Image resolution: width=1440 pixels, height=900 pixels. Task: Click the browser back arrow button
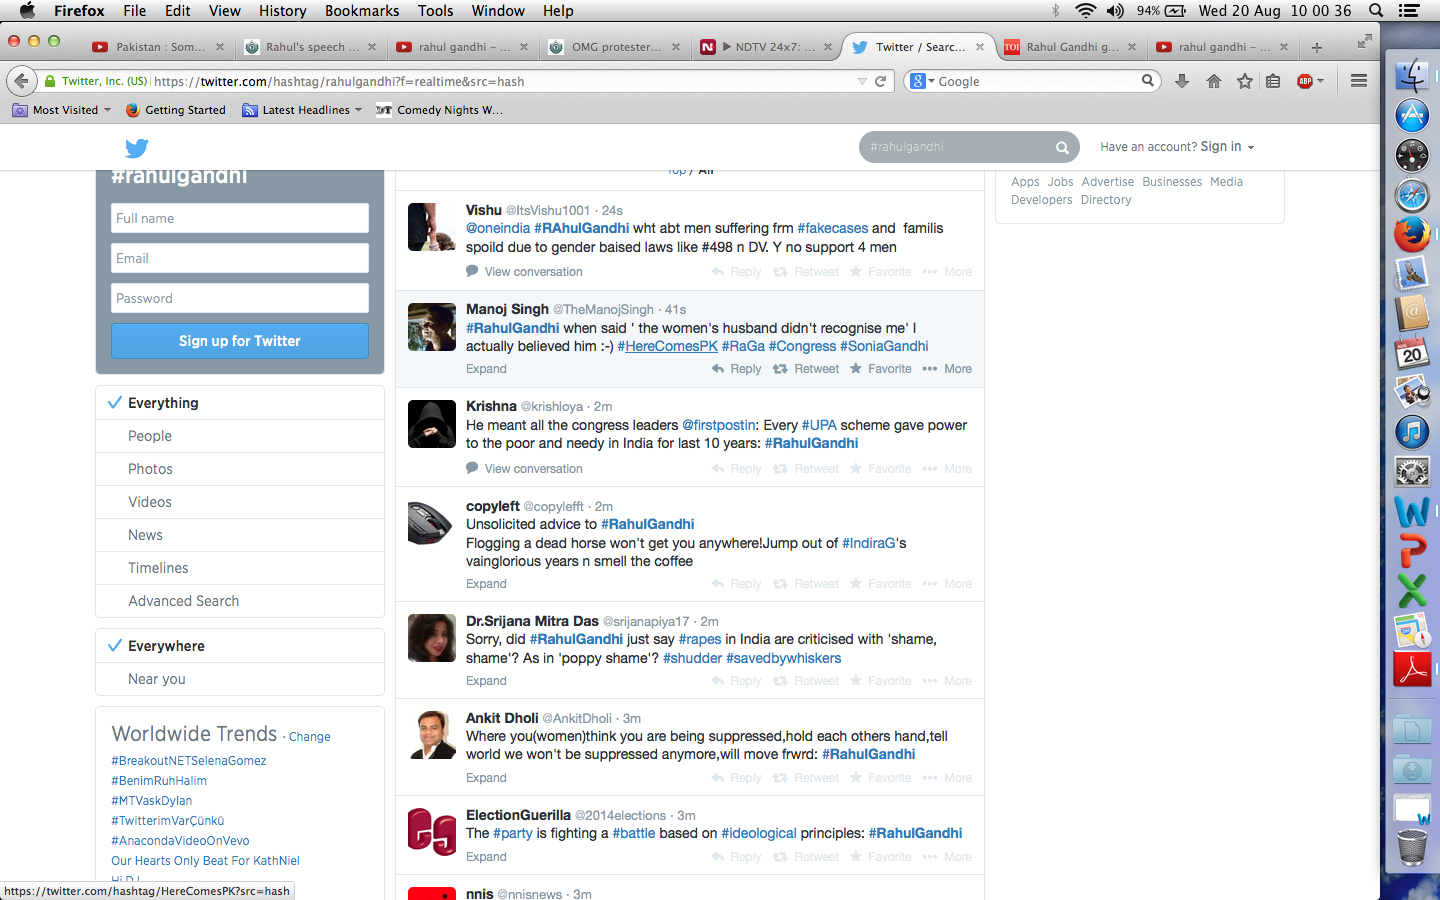click(x=21, y=81)
